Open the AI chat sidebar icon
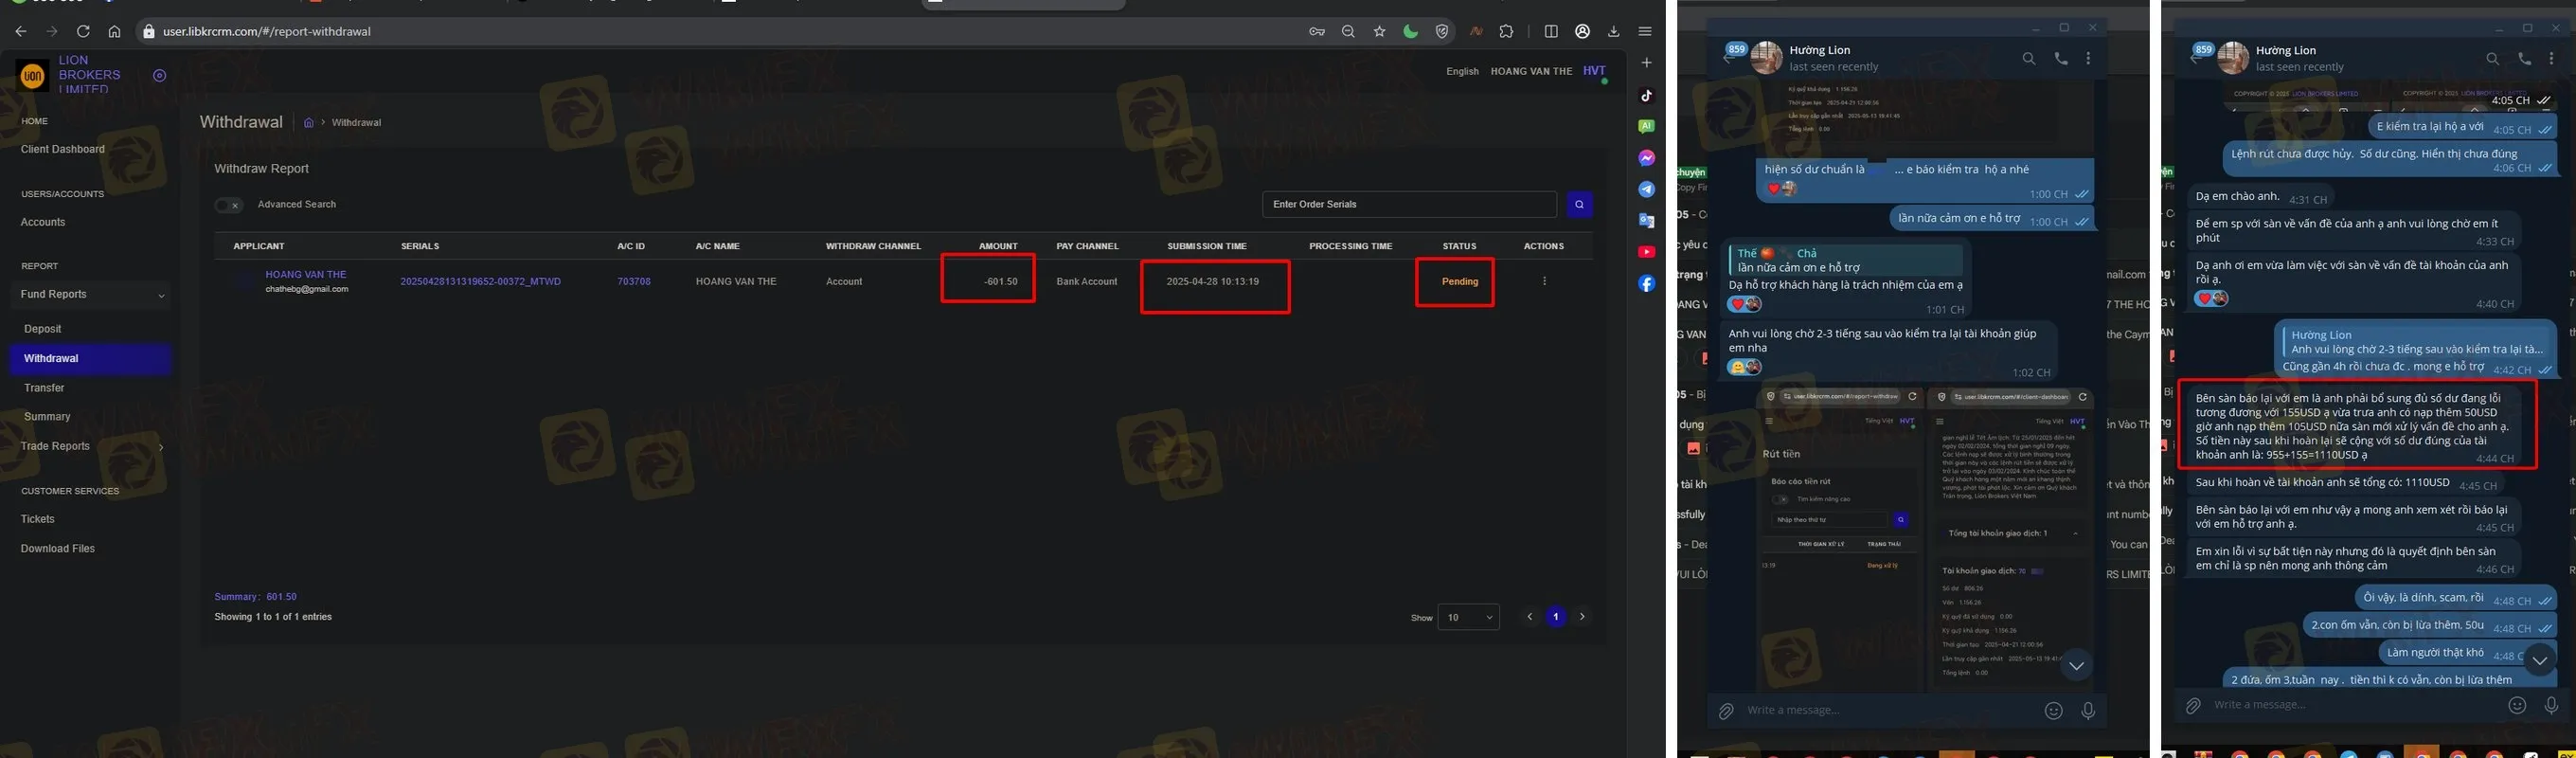The image size is (2576, 758). (1646, 126)
